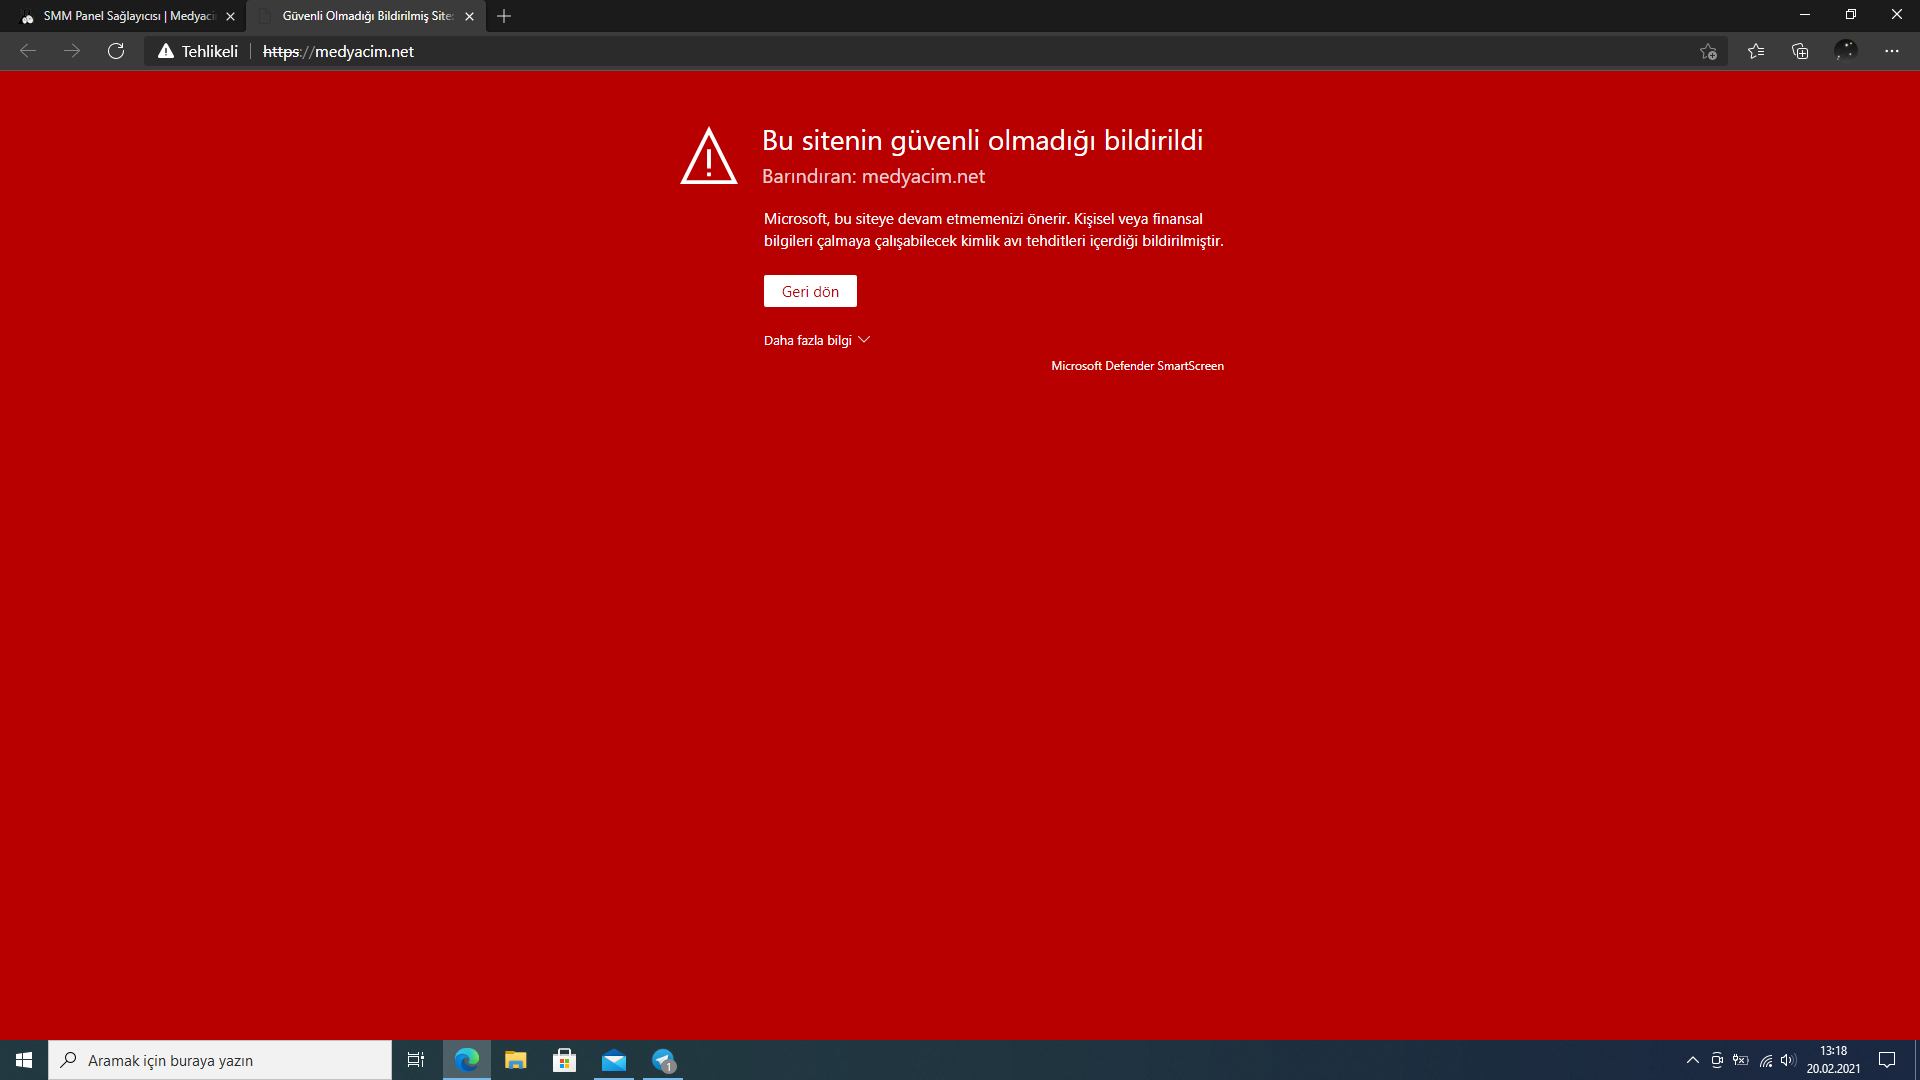This screenshot has width=1920, height=1080.
Task: Click the back navigation arrow
Action: tap(28, 51)
